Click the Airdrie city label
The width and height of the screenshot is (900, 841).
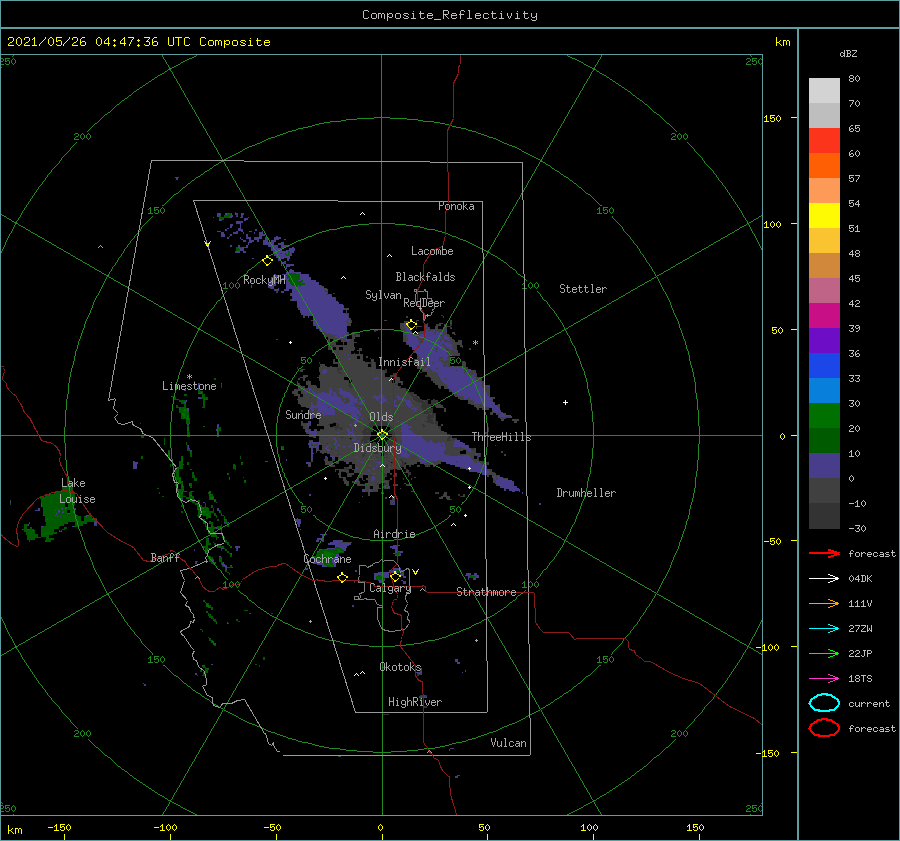tap(394, 534)
